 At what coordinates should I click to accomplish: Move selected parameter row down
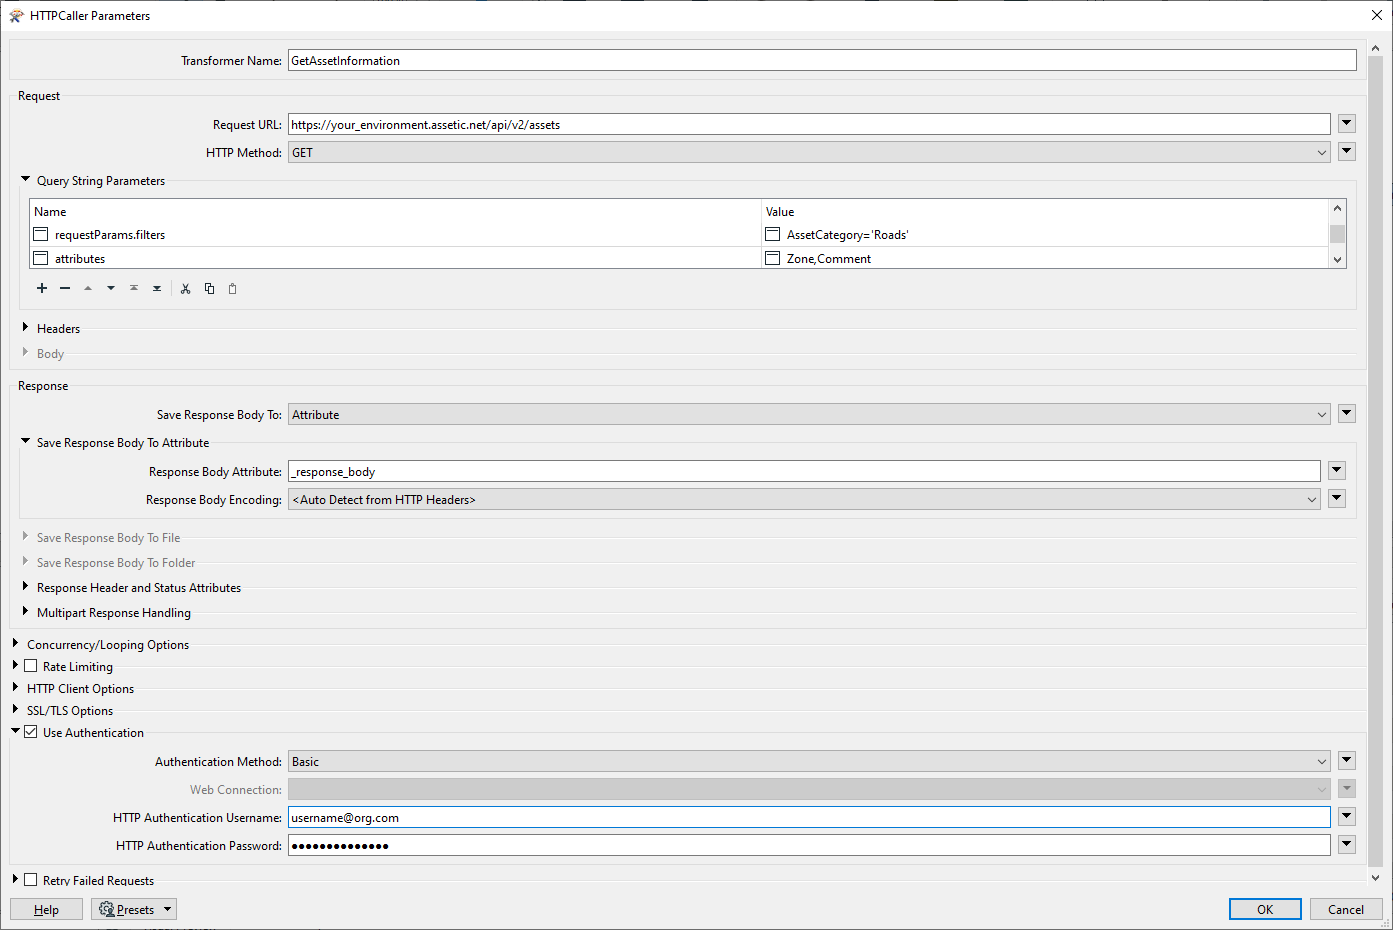coord(110,288)
